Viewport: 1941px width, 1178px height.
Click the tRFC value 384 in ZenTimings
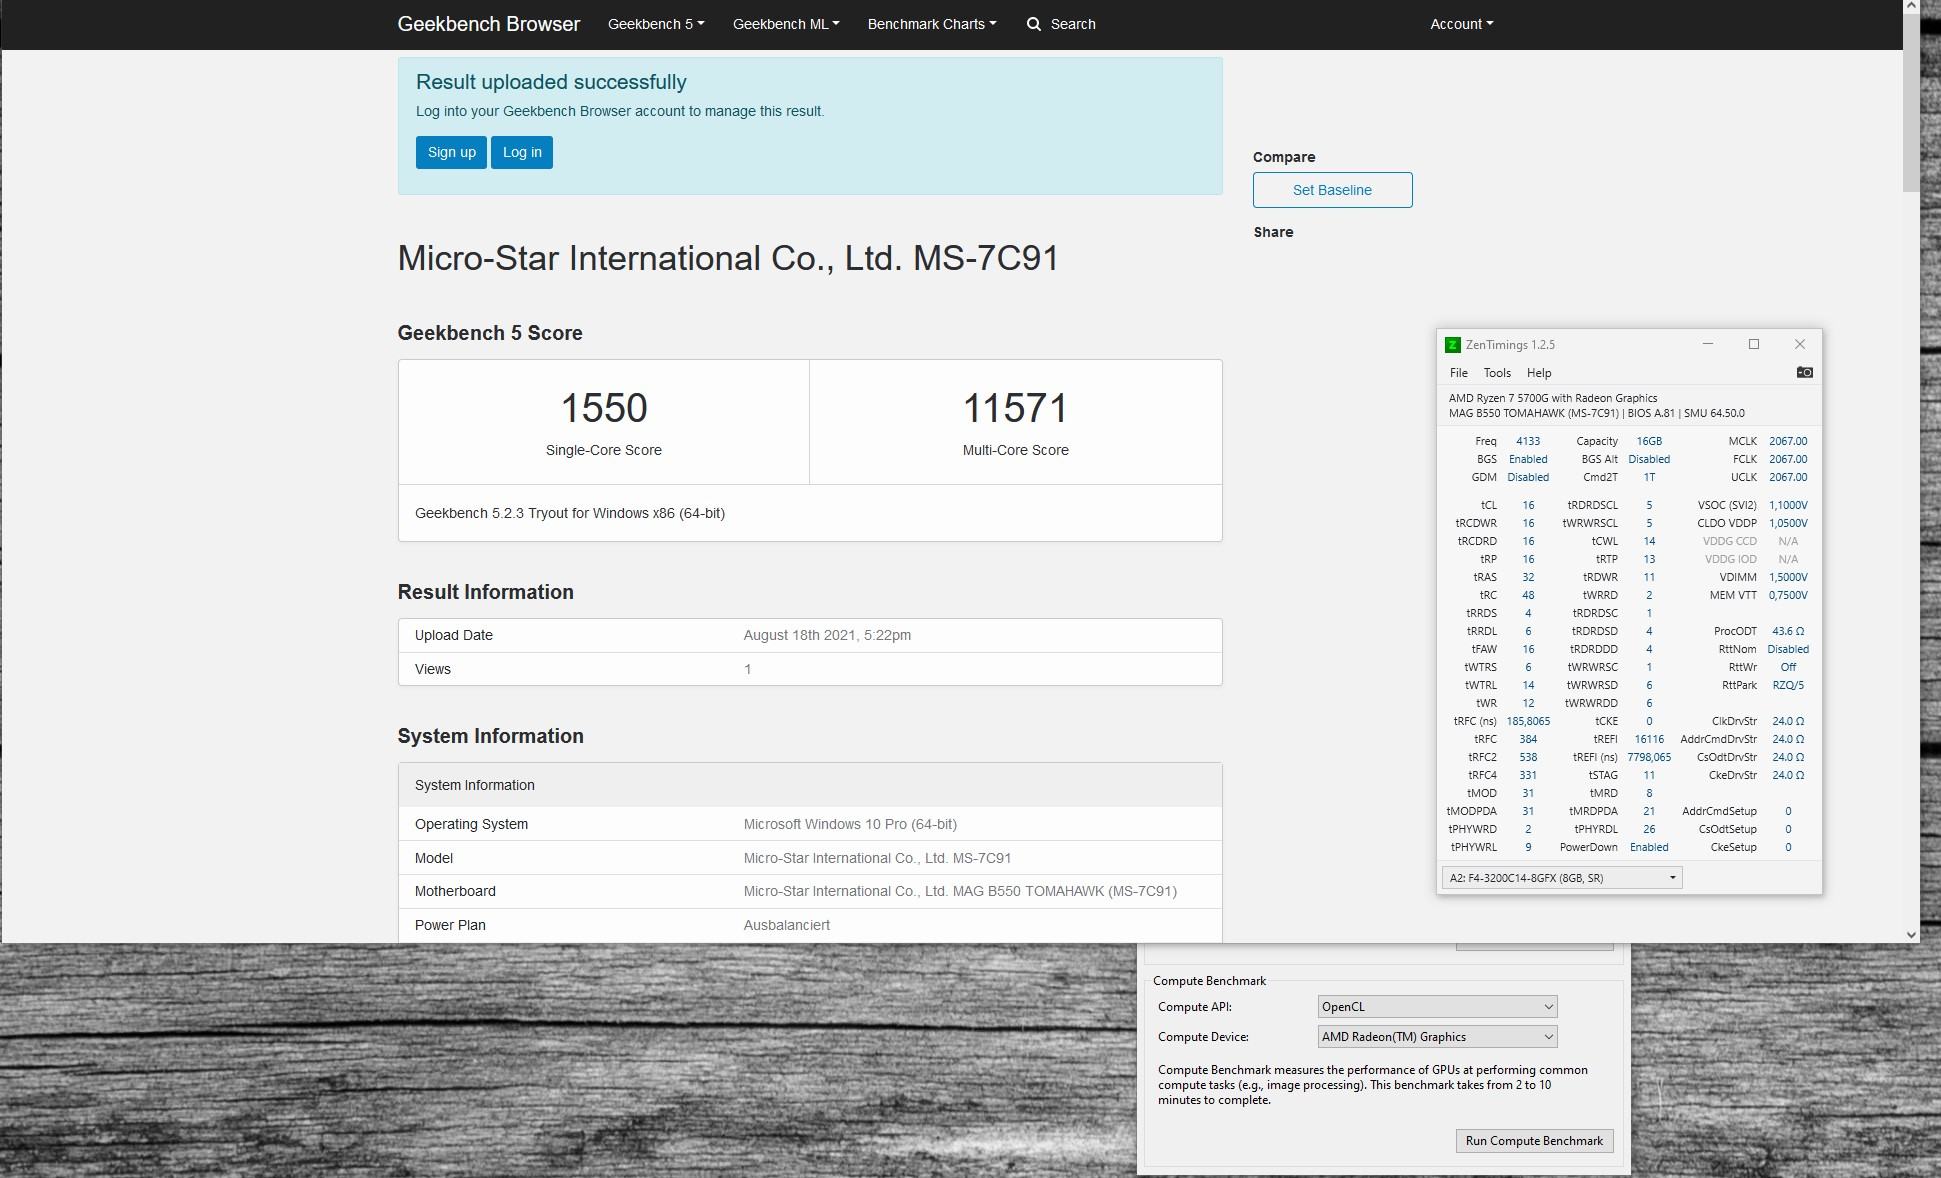pos(1528,739)
